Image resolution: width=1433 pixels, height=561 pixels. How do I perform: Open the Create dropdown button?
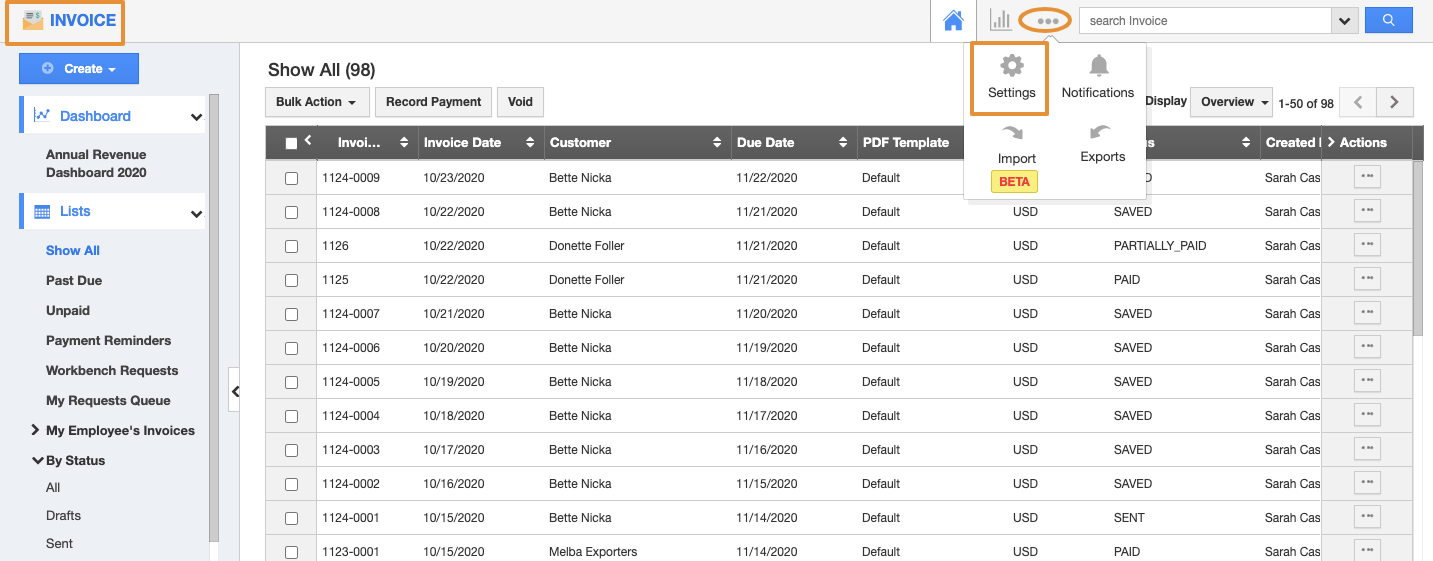coord(79,69)
